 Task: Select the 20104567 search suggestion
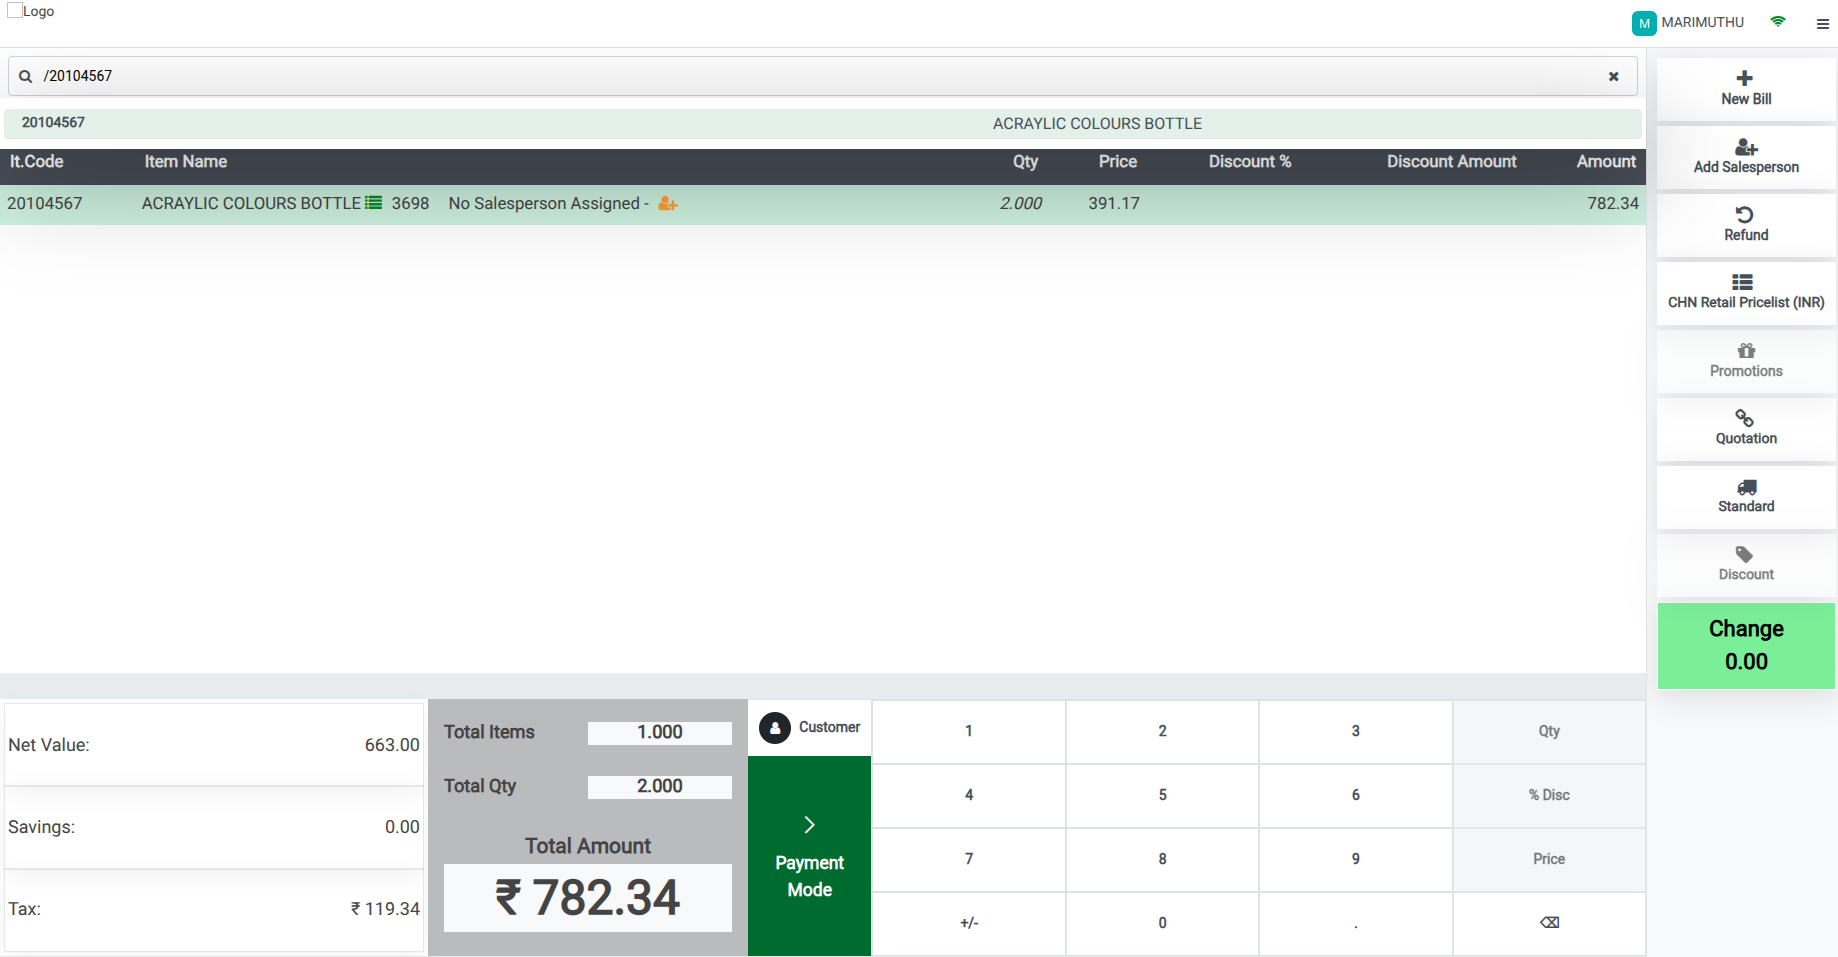(x=823, y=123)
